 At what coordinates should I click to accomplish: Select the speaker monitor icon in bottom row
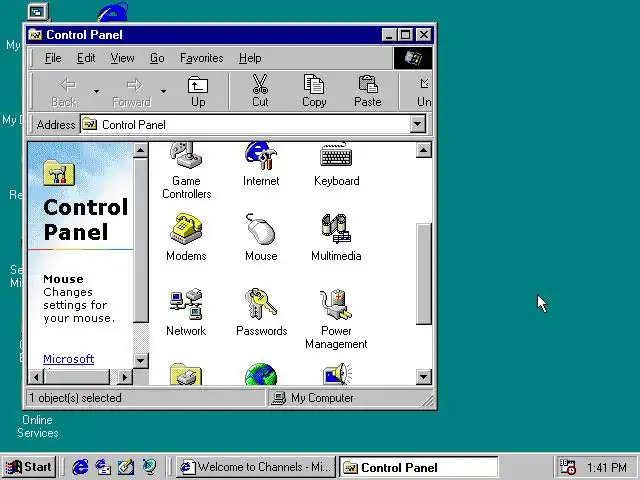click(337, 374)
